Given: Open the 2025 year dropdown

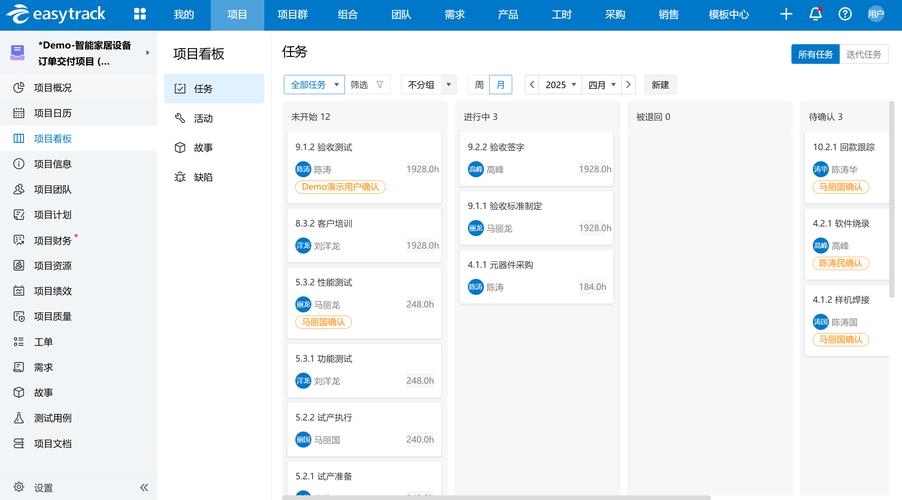Looking at the screenshot, I should click(560, 85).
